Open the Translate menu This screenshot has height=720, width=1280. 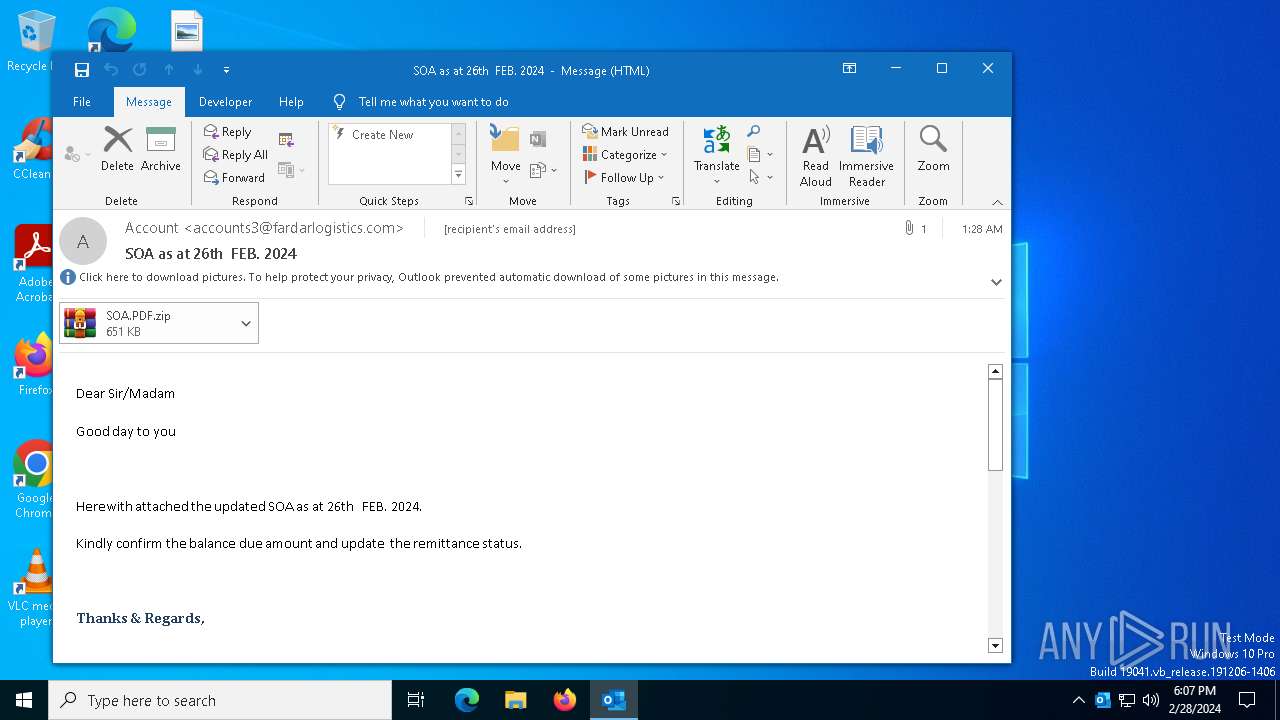point(716,155)
